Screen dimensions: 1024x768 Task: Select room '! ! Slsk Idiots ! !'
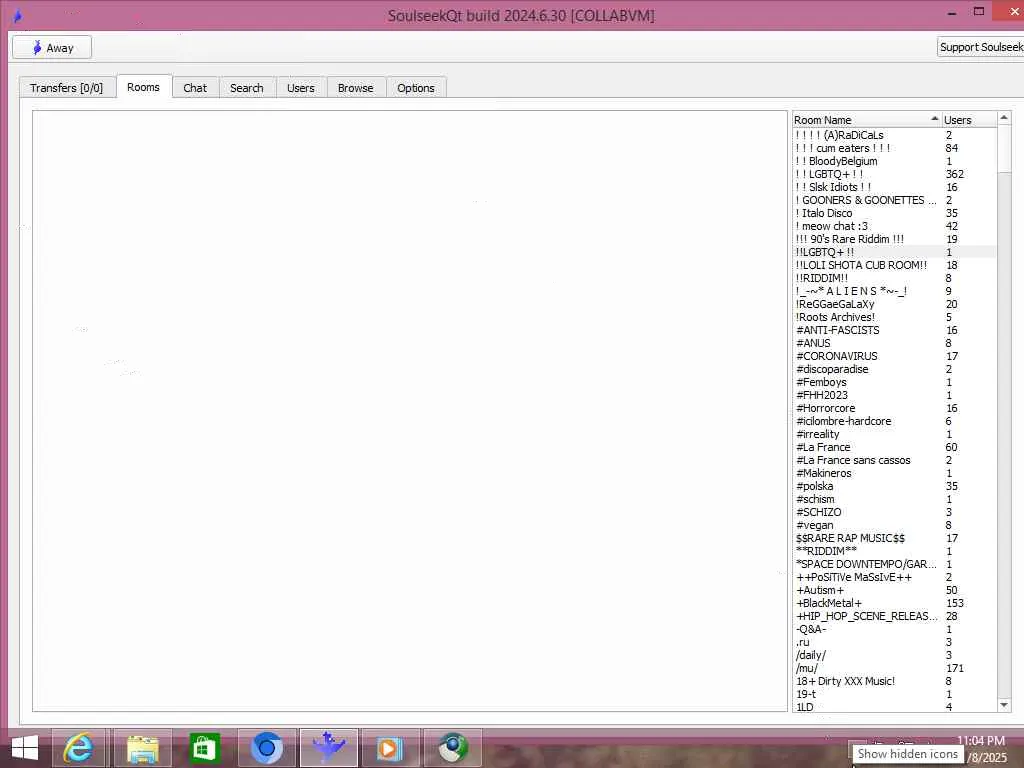tap(894, 187)
